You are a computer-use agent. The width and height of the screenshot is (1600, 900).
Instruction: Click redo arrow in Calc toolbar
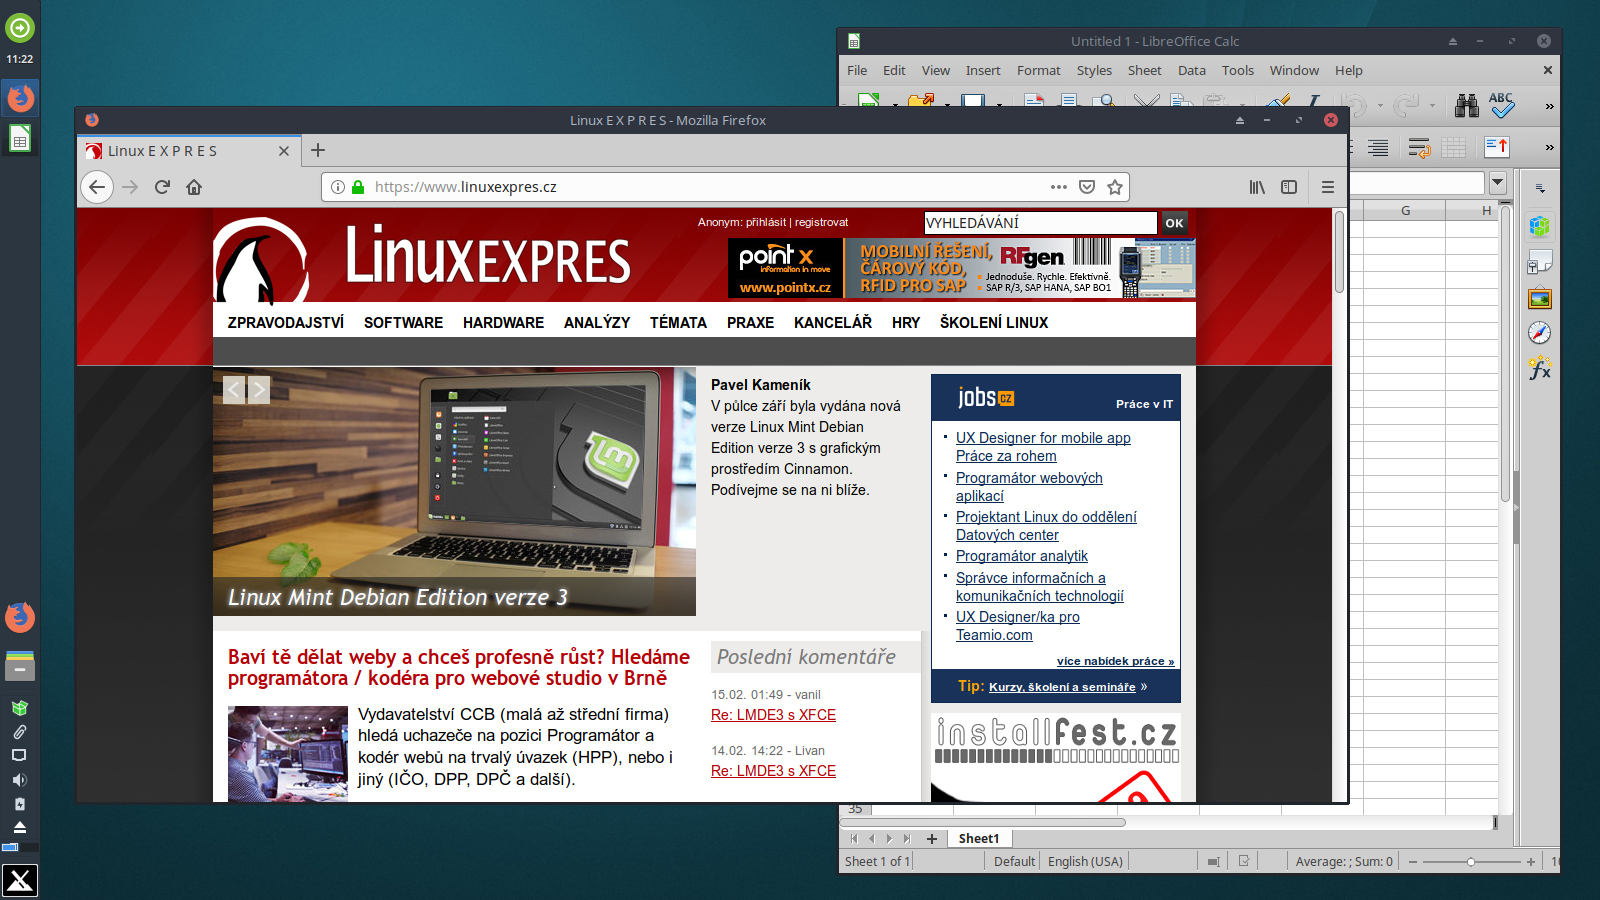pyautogui.click(x=1406, y=105)
